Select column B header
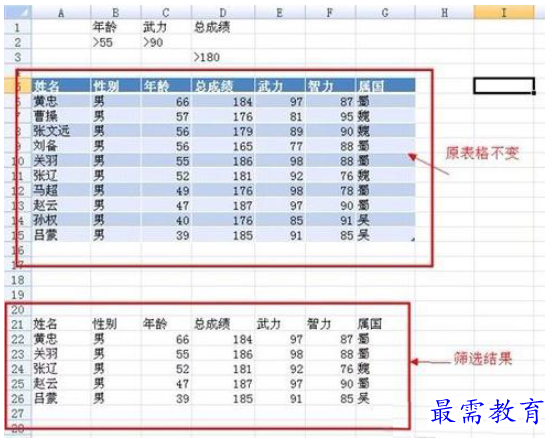 [115, 13]
